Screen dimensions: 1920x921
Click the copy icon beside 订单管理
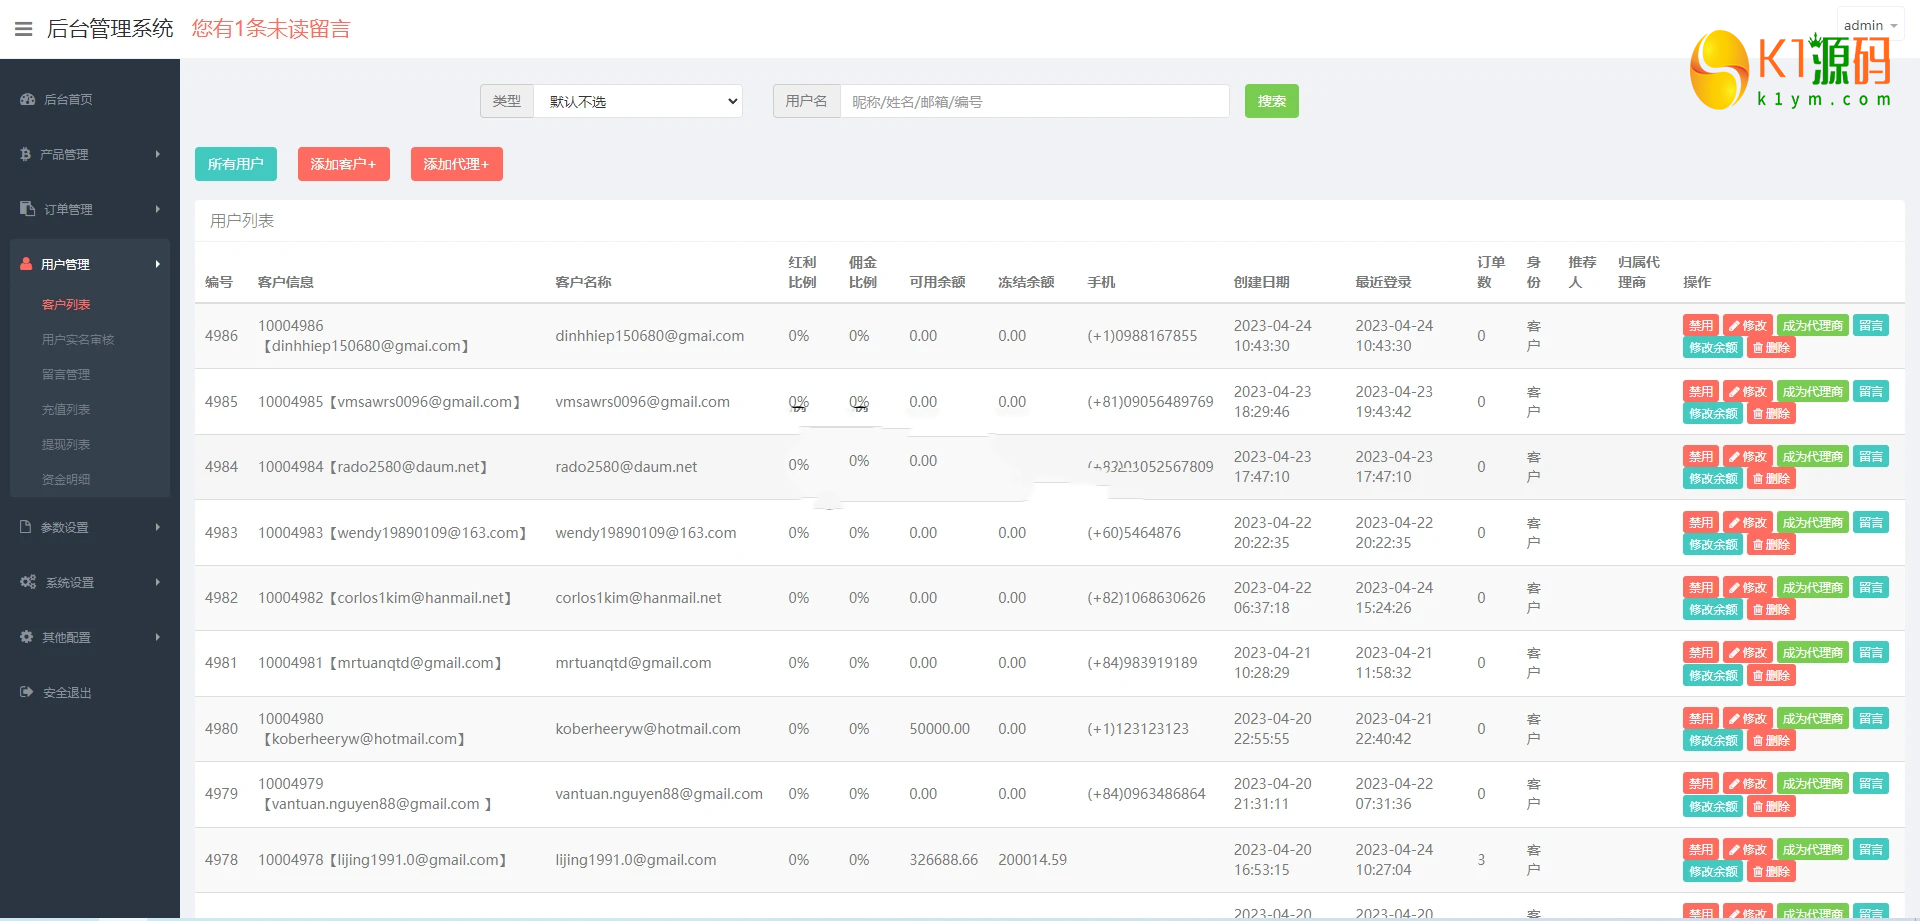pos(27,209)
